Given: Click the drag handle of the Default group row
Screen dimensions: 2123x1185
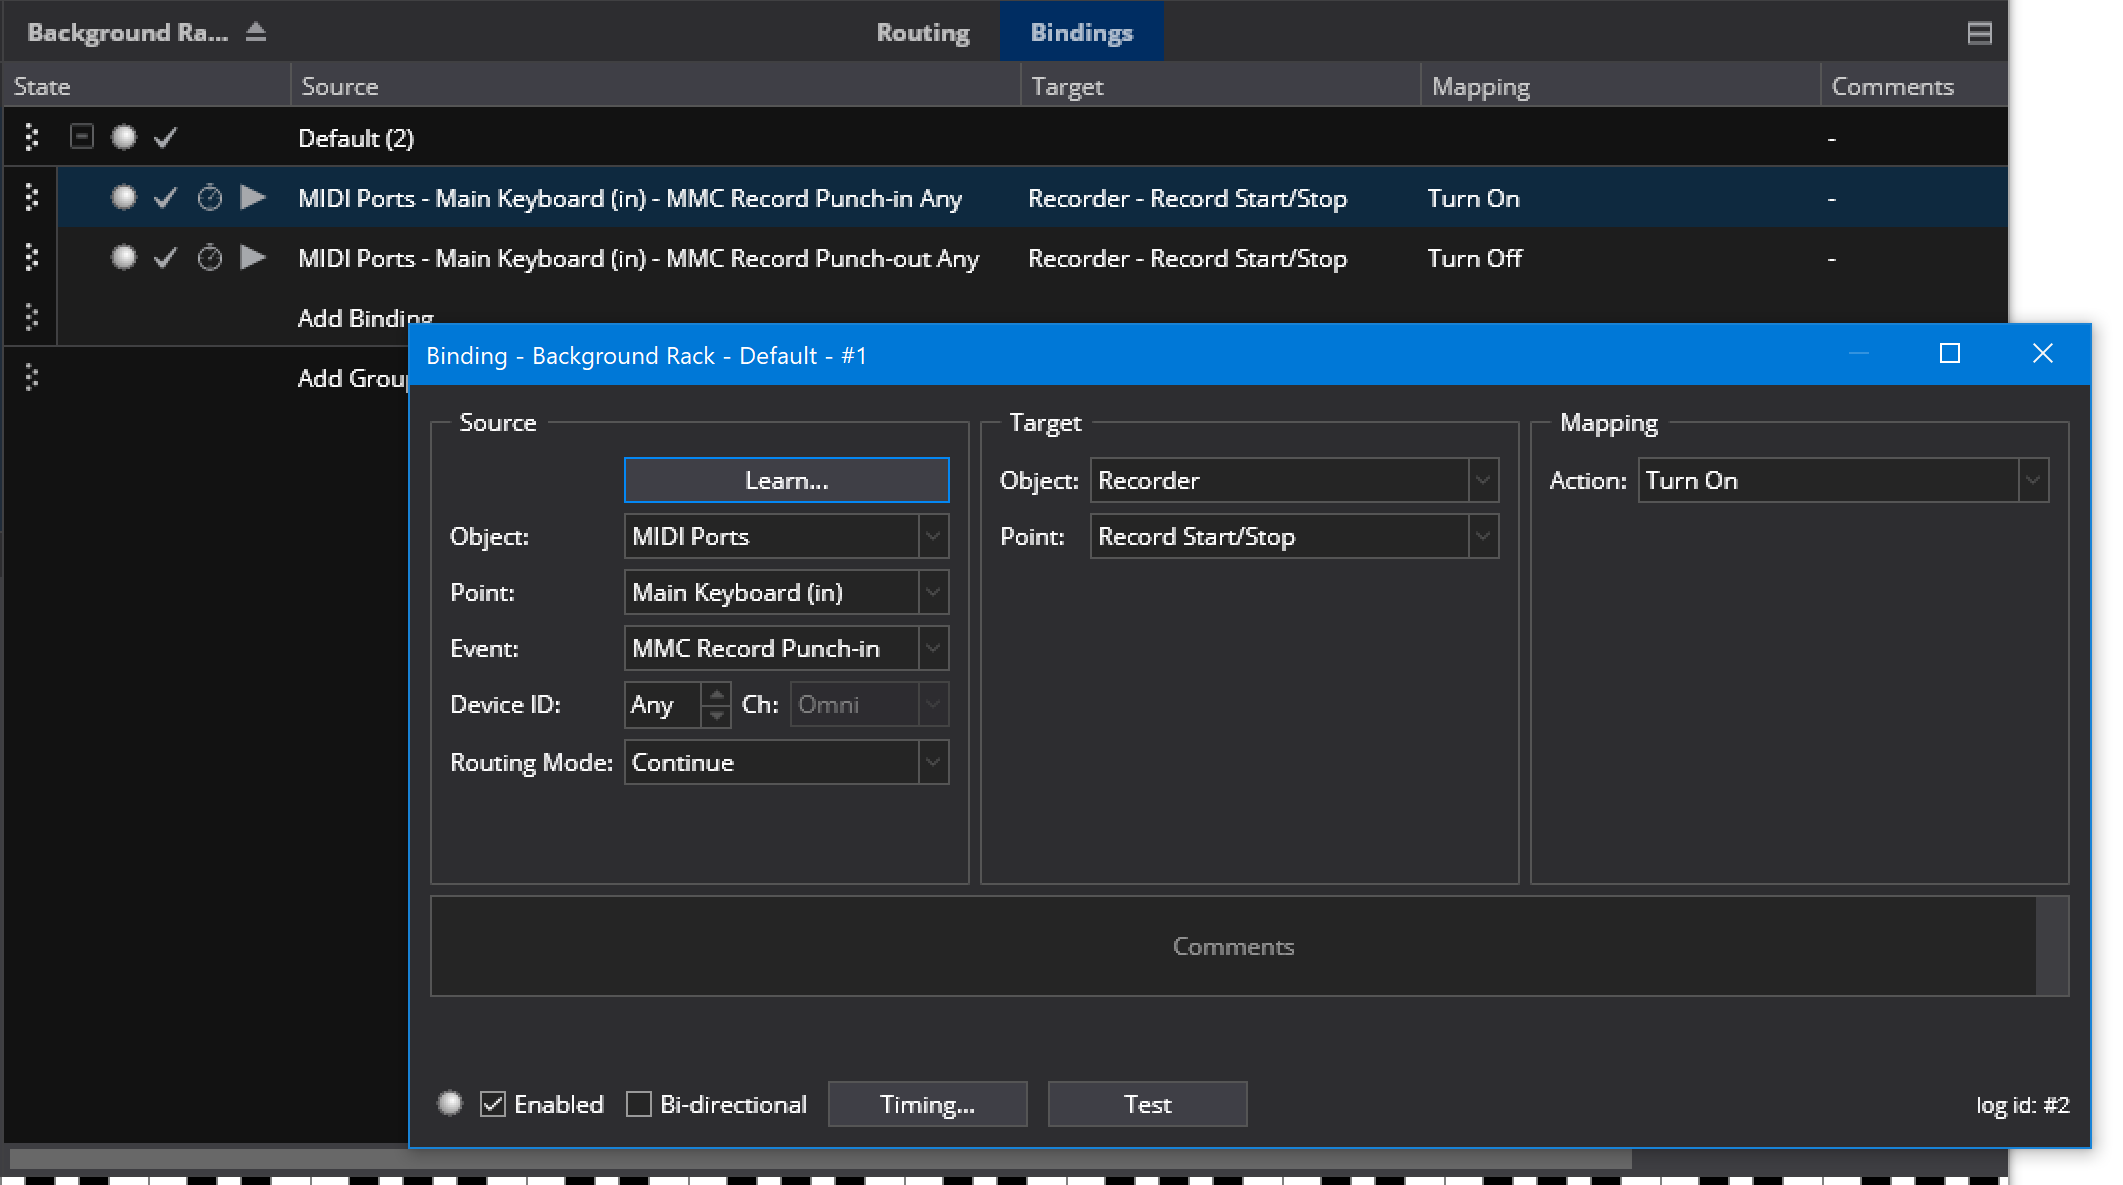Looking at the screenshot, I should pos(32,138).
